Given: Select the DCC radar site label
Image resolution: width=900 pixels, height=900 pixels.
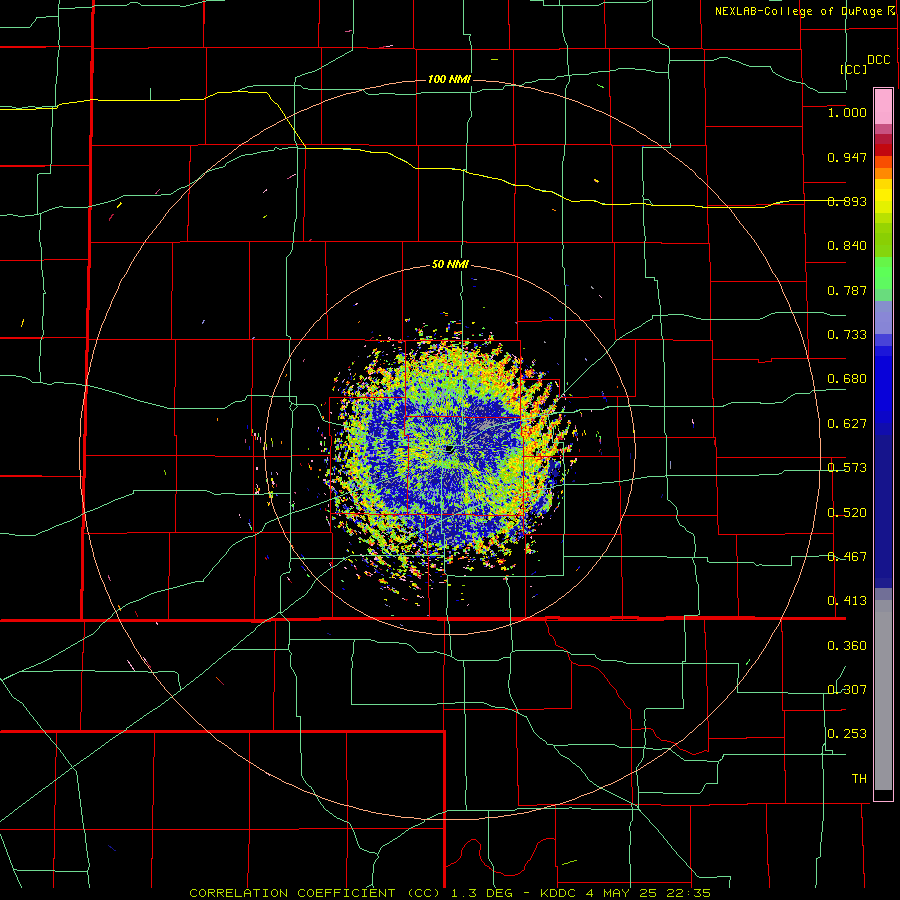Looking at the screenshot, I should [879, 60].
